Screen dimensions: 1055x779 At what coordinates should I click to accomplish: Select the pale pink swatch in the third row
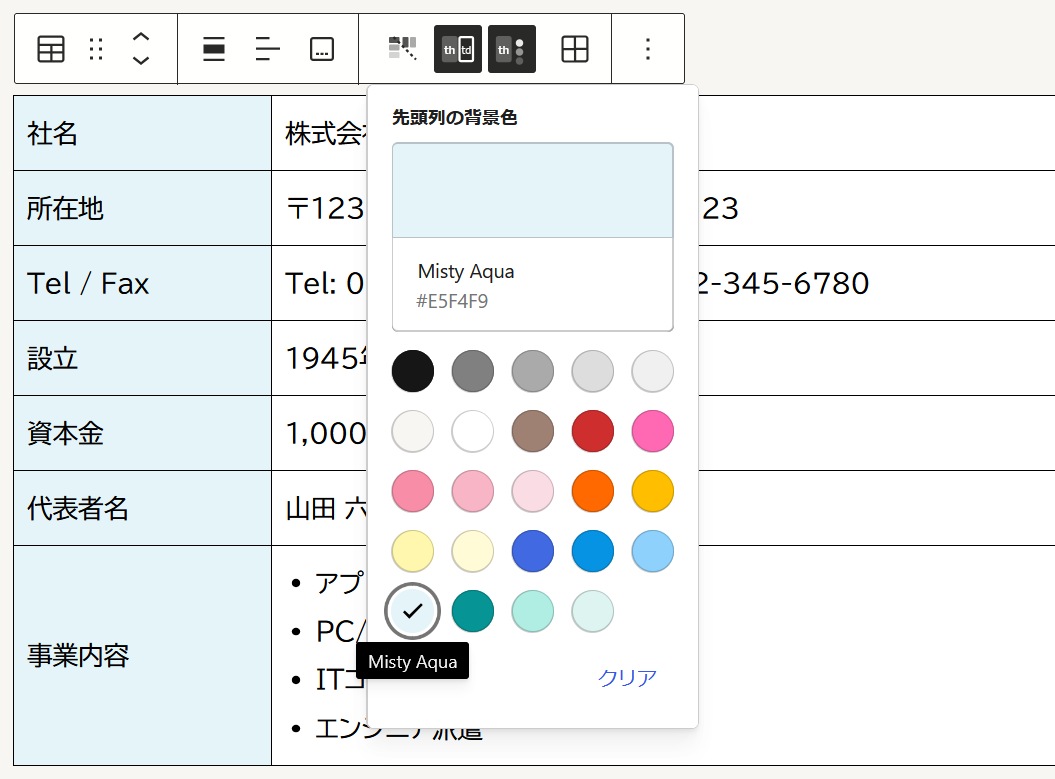click(532, 491)
